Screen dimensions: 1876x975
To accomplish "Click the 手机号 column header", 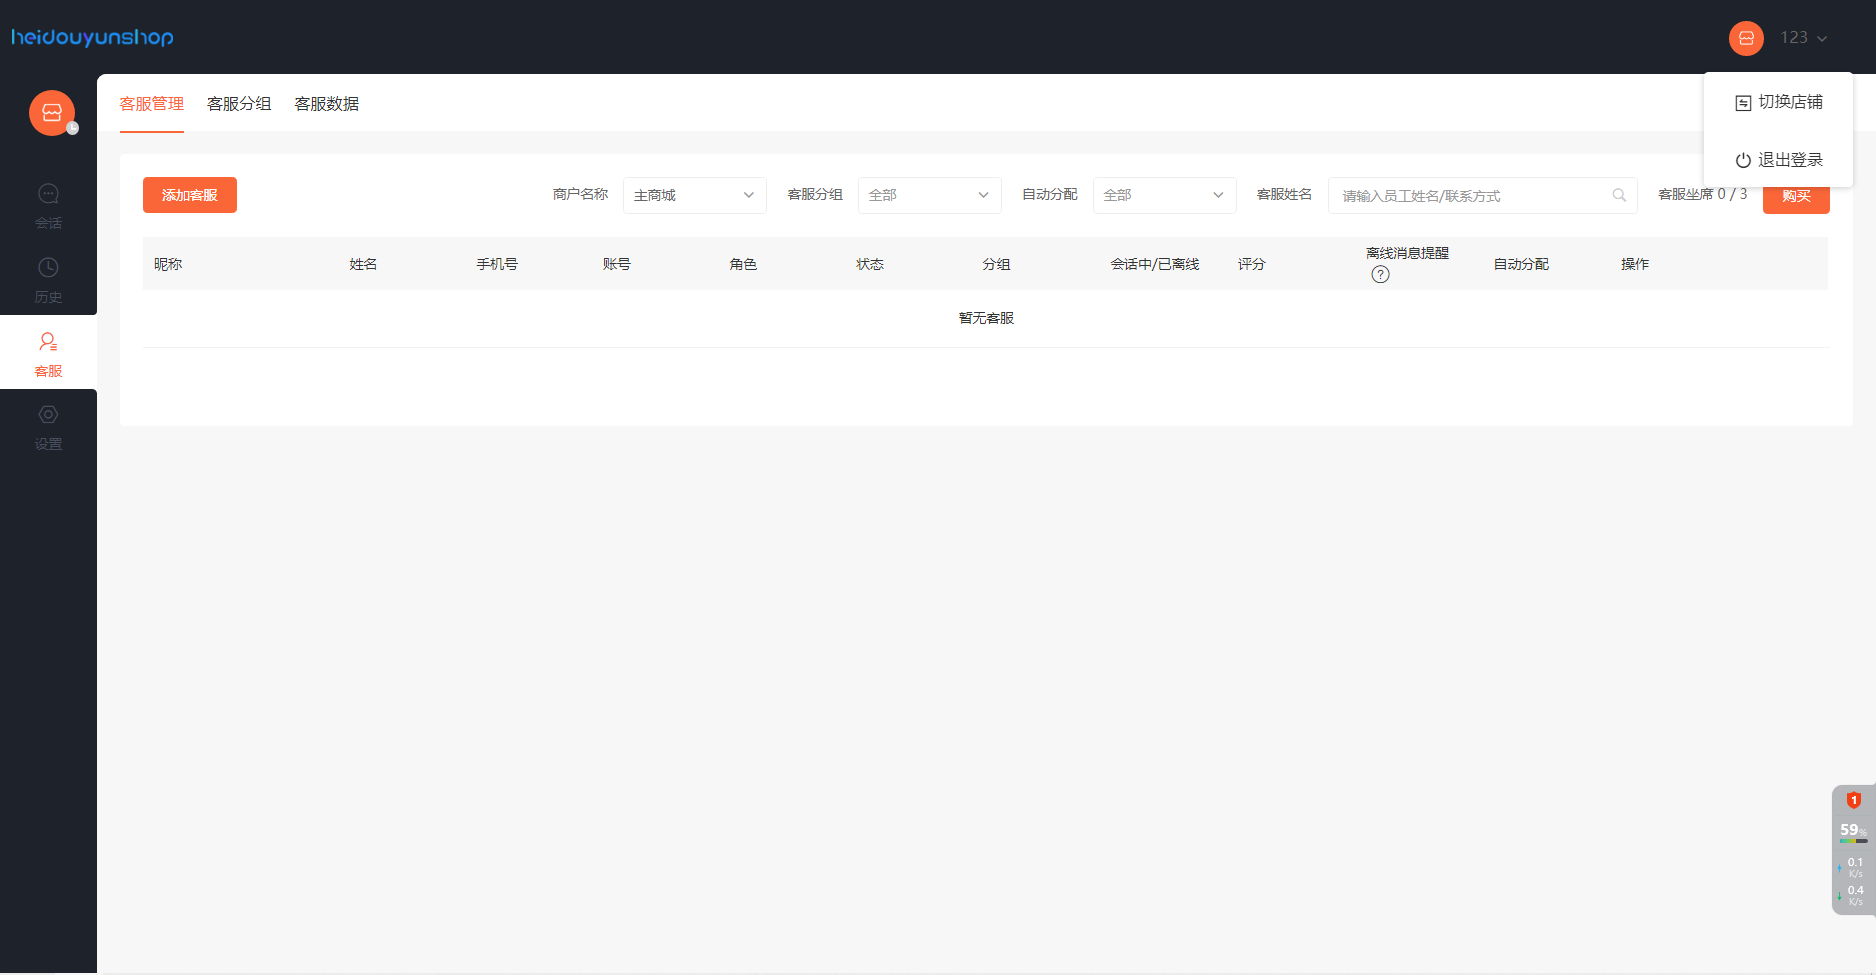I will click(497, 264).
